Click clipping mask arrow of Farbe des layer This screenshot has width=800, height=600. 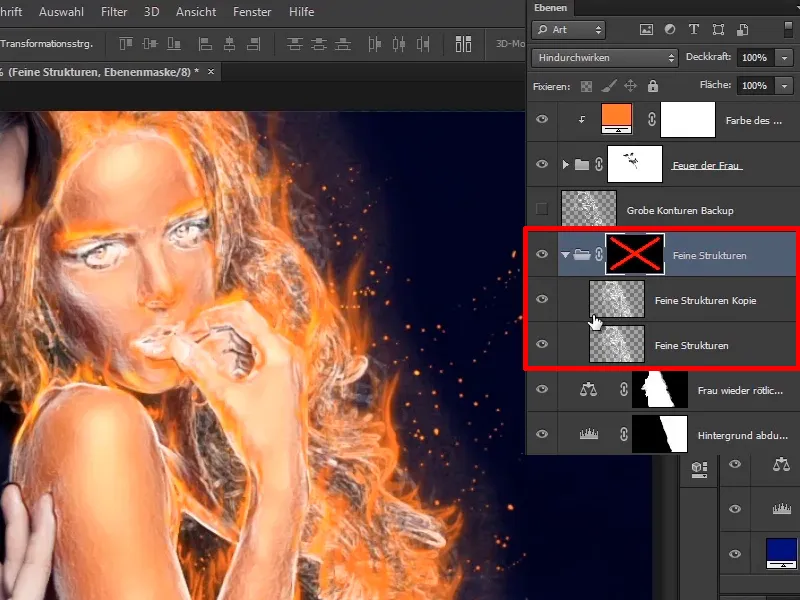click(582, 120)
